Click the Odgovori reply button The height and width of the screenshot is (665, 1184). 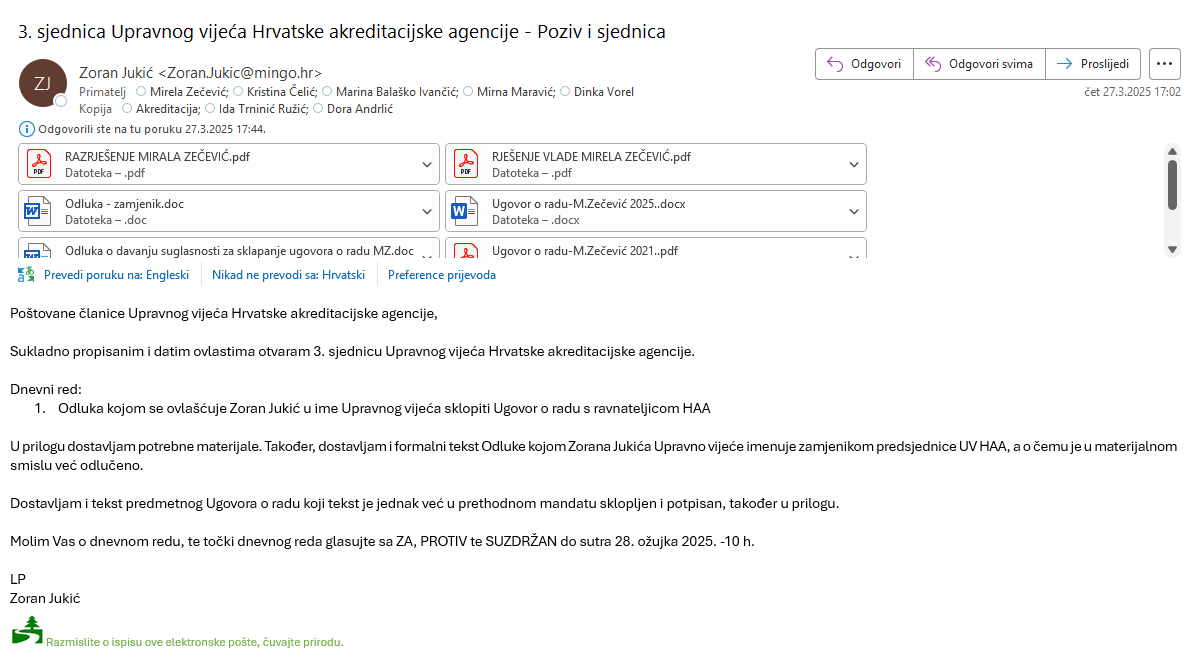pos(865,64)
